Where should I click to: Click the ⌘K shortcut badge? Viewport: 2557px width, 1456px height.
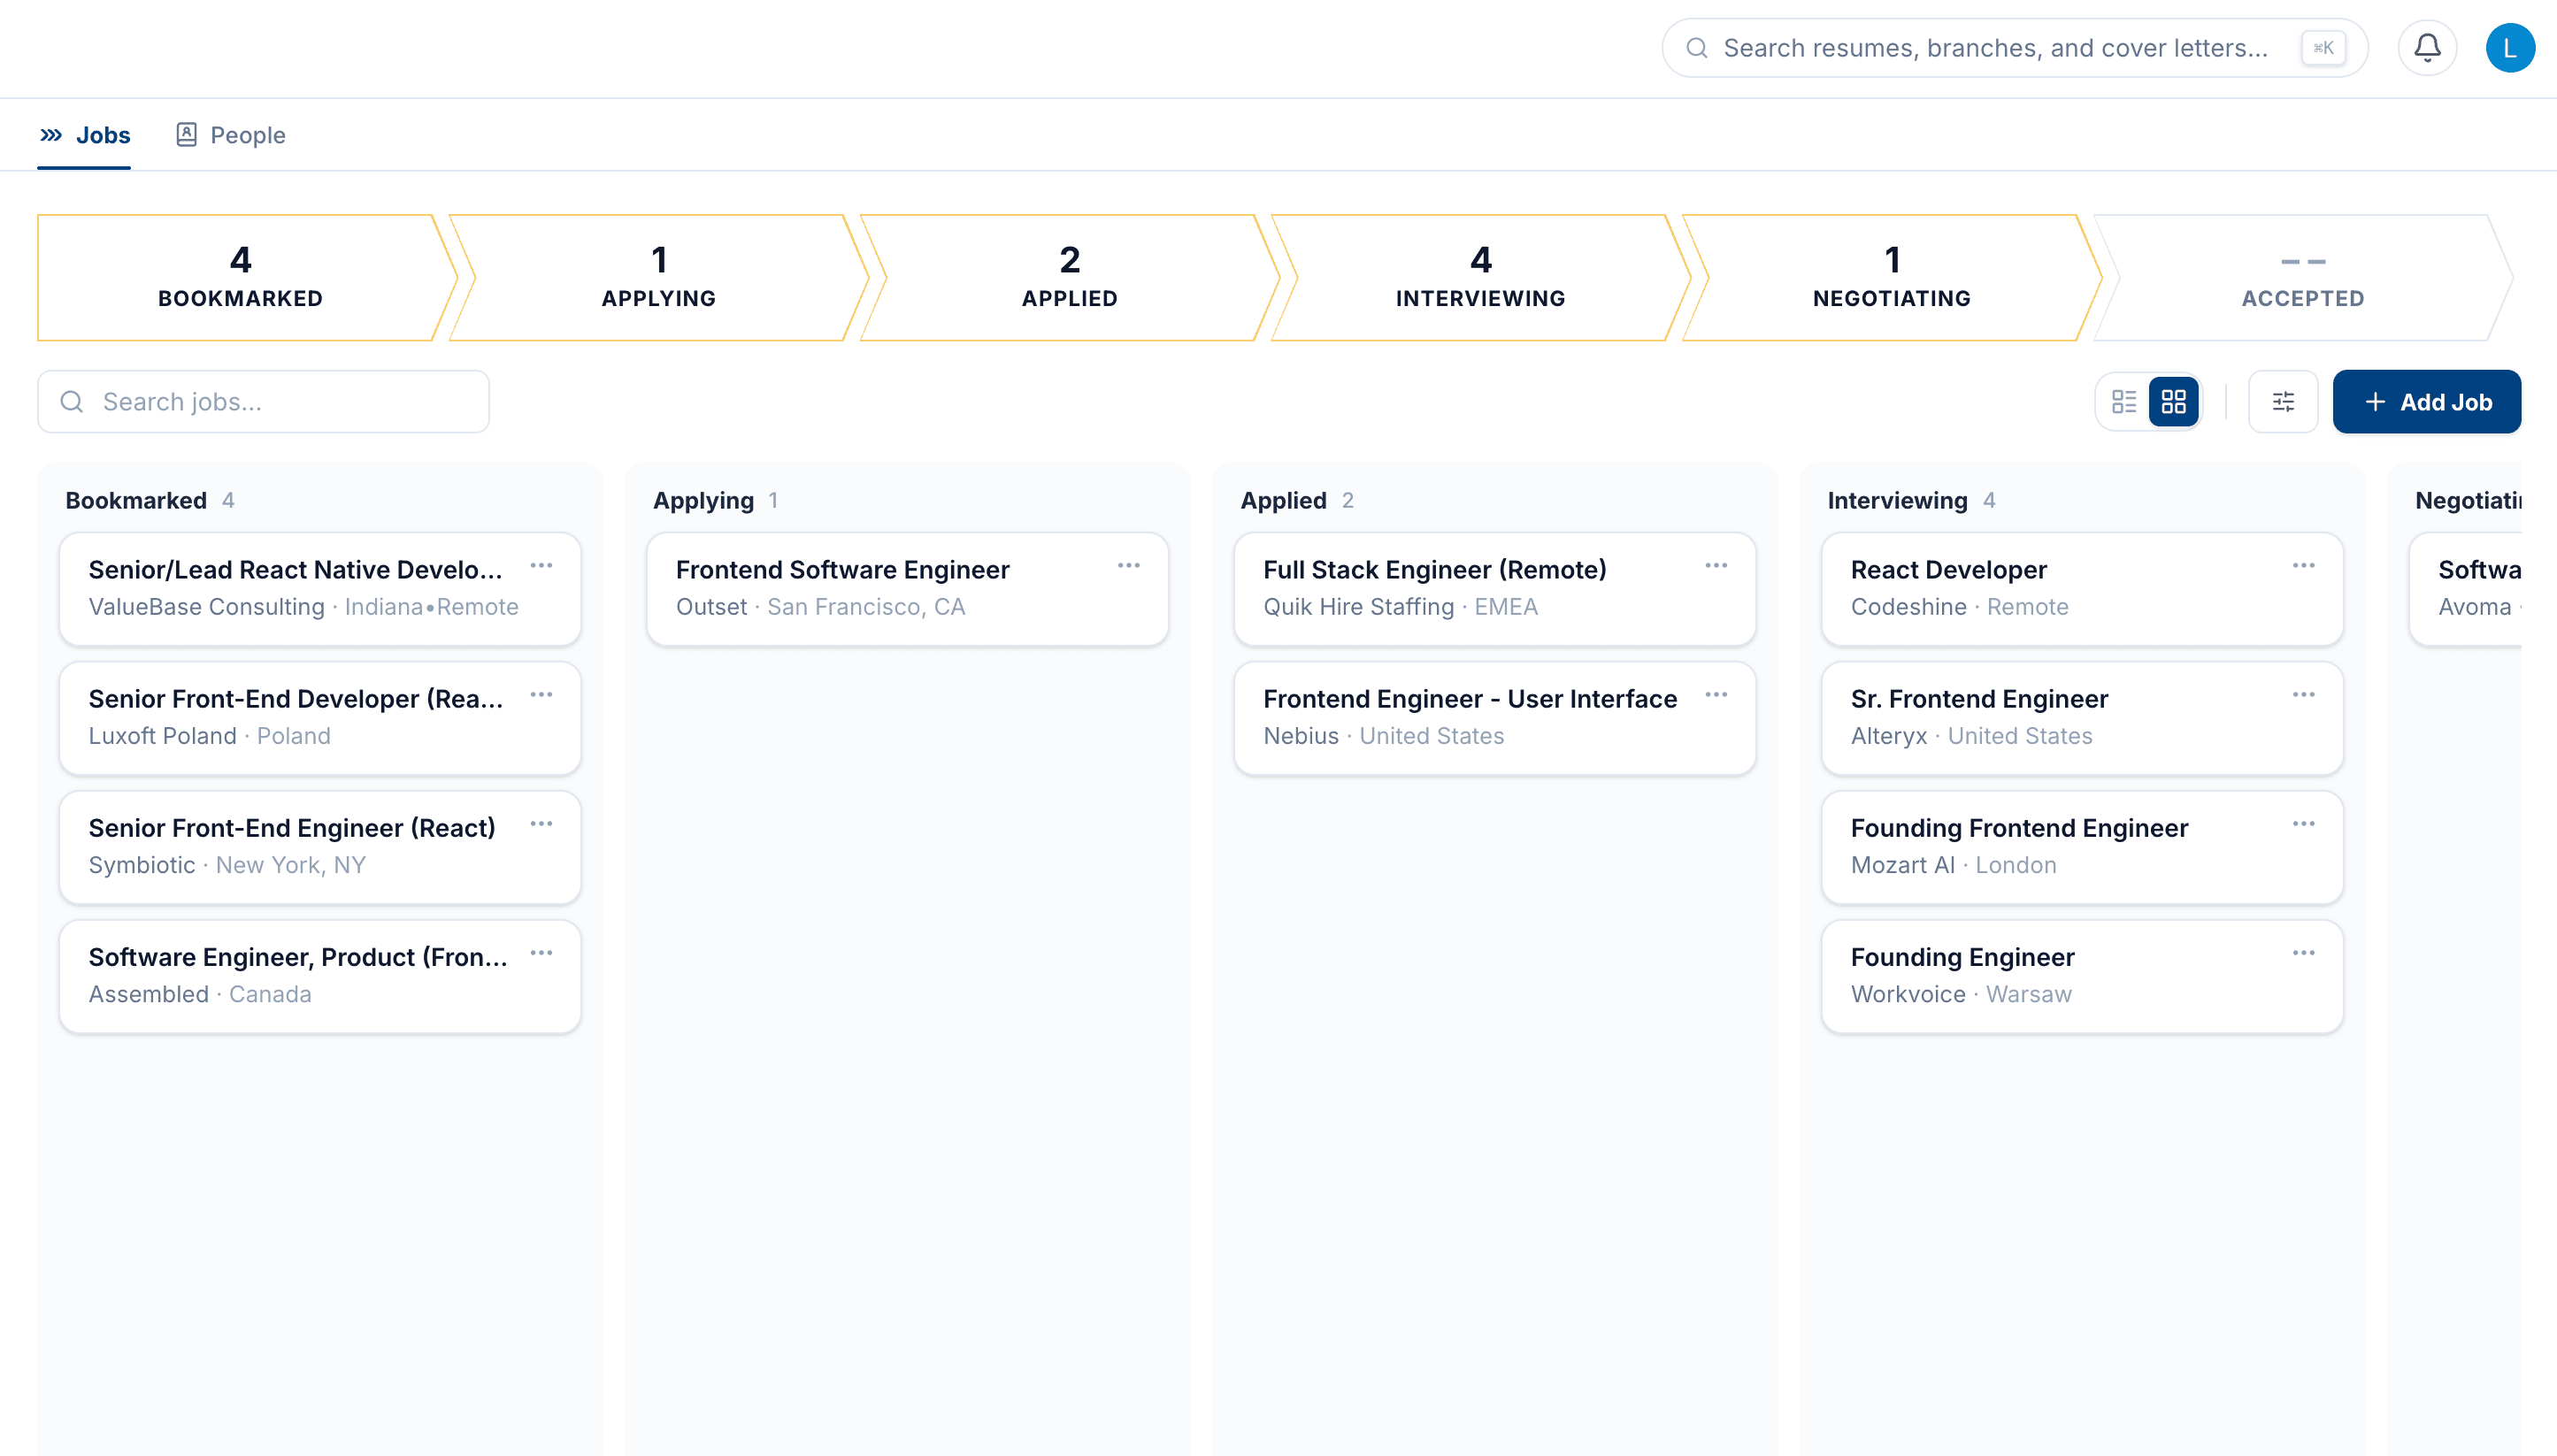click(2323, 48)
